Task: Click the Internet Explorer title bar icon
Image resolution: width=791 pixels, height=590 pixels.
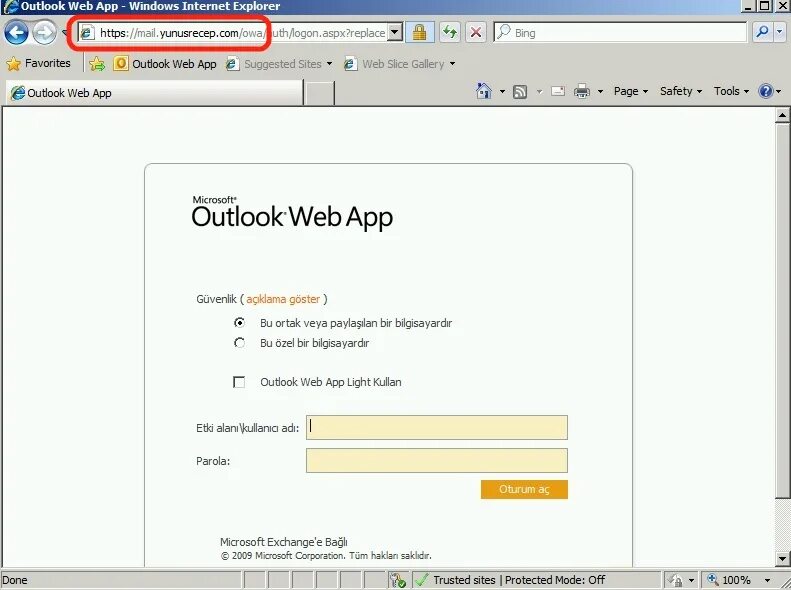Action: point(11,7)
